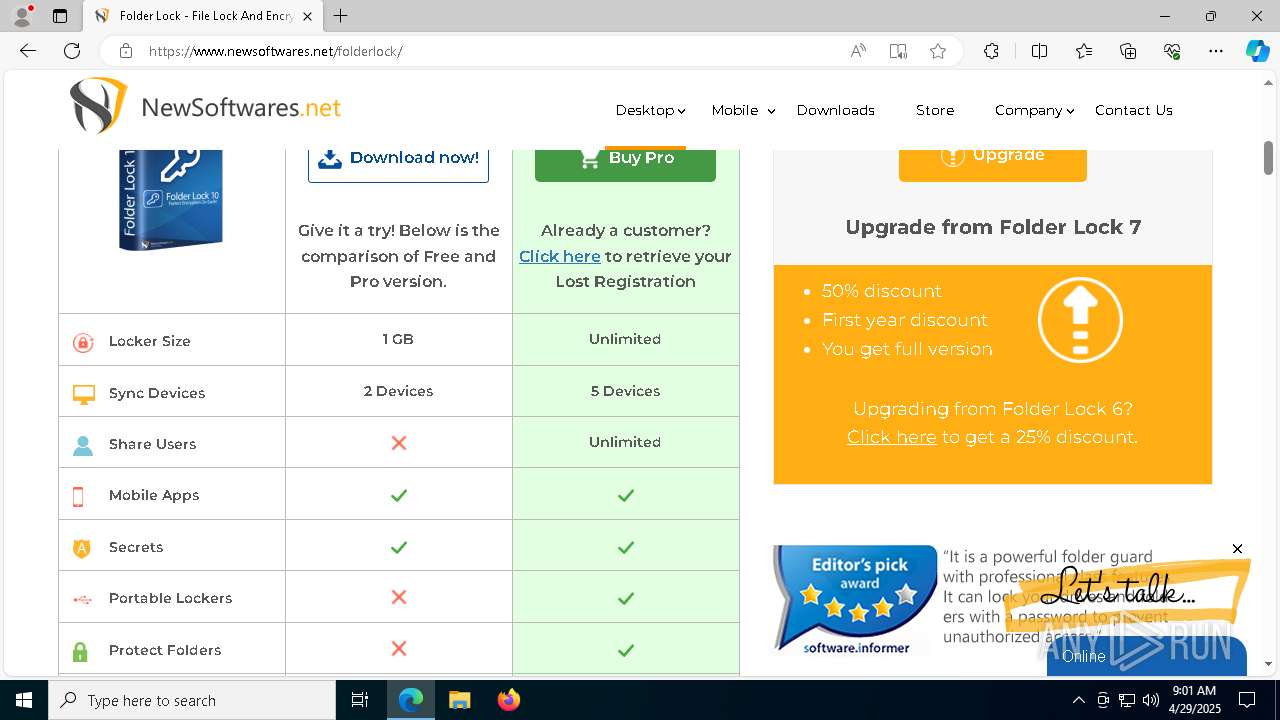Click the Pro Mobile Apps checkmark

point(626,495)
